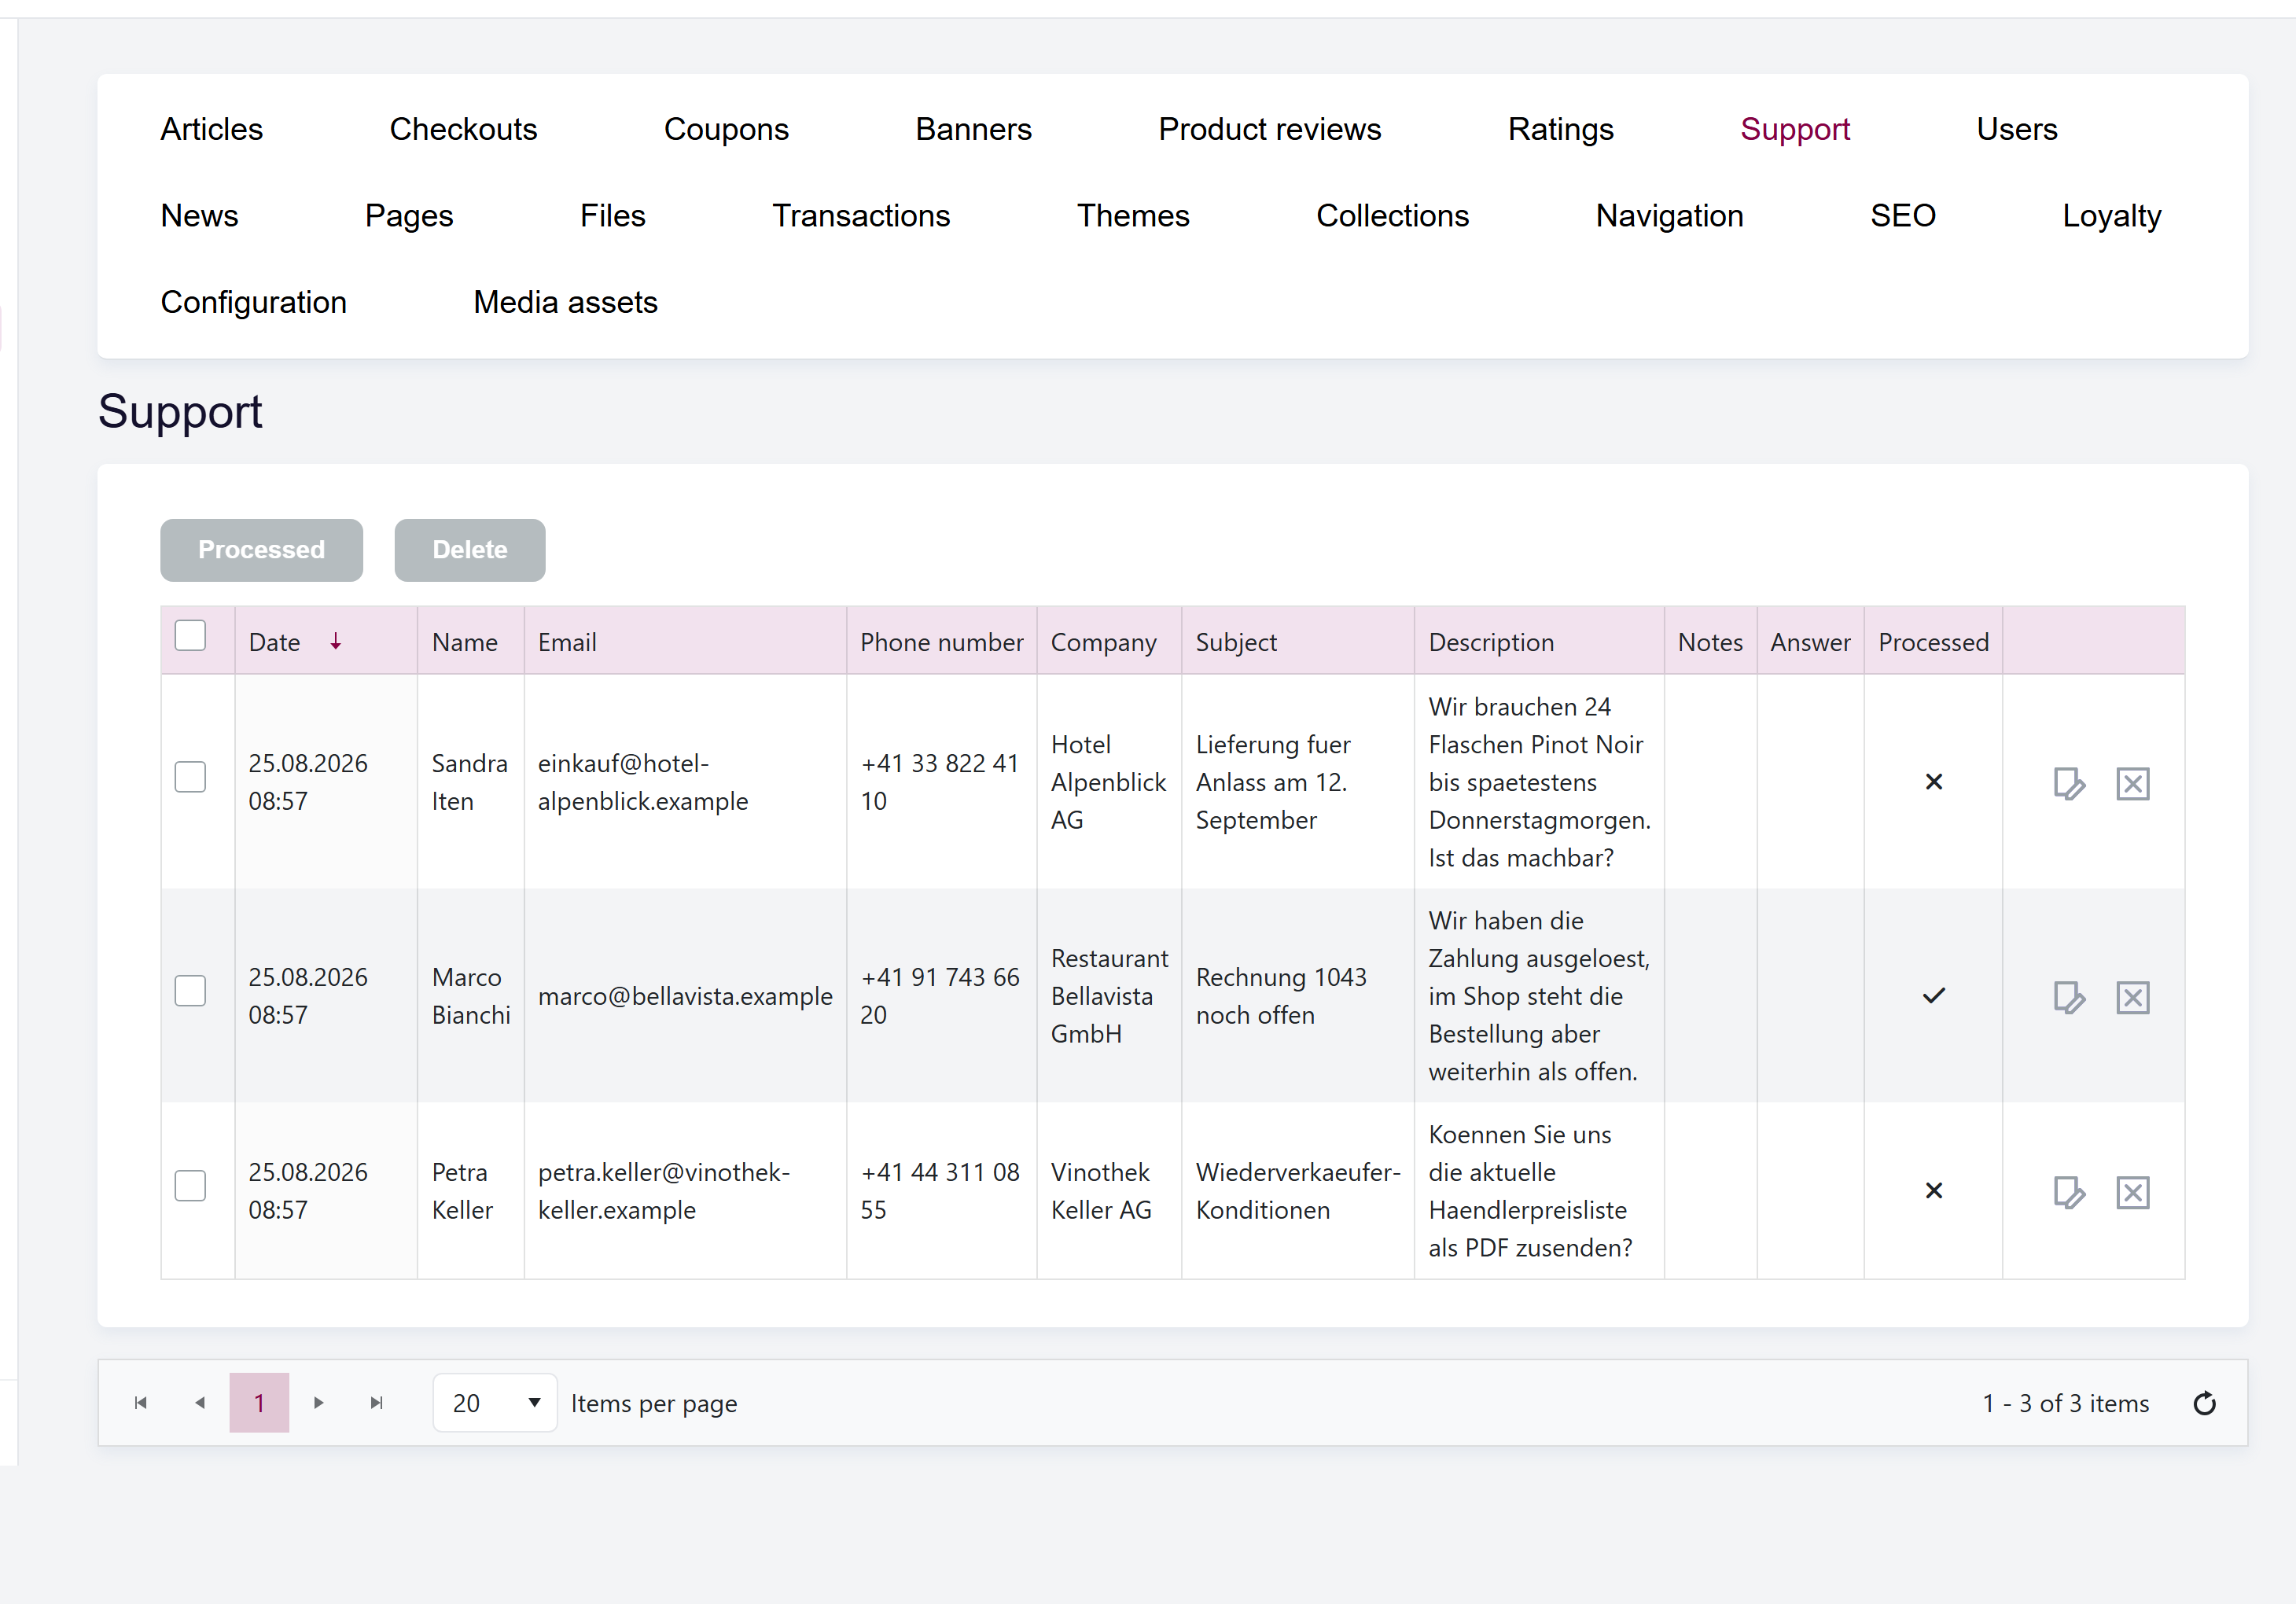
Task: Go to the previous page
Action: 200,1403
